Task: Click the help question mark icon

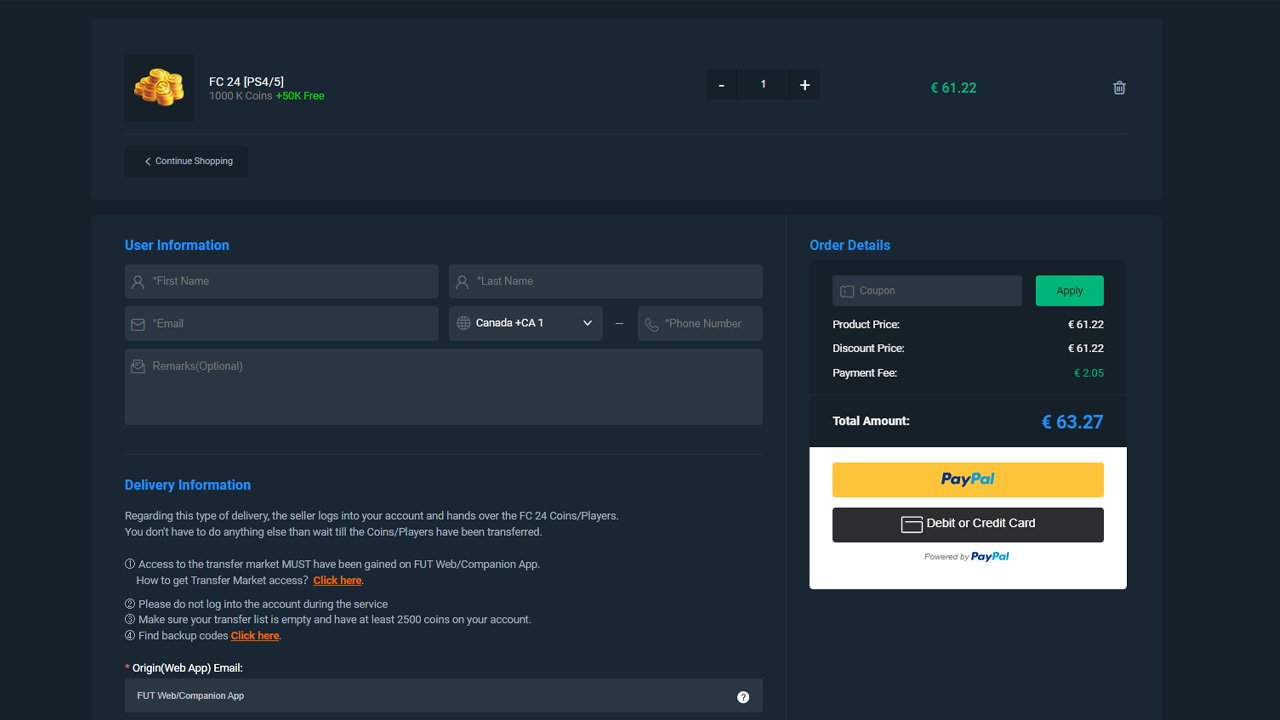Action: pos(743,697)
